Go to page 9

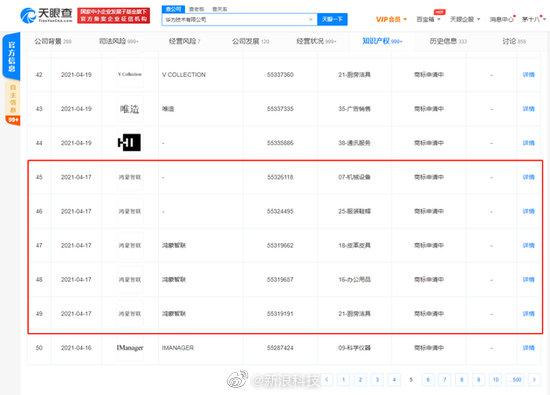click(x=478, y=379)
